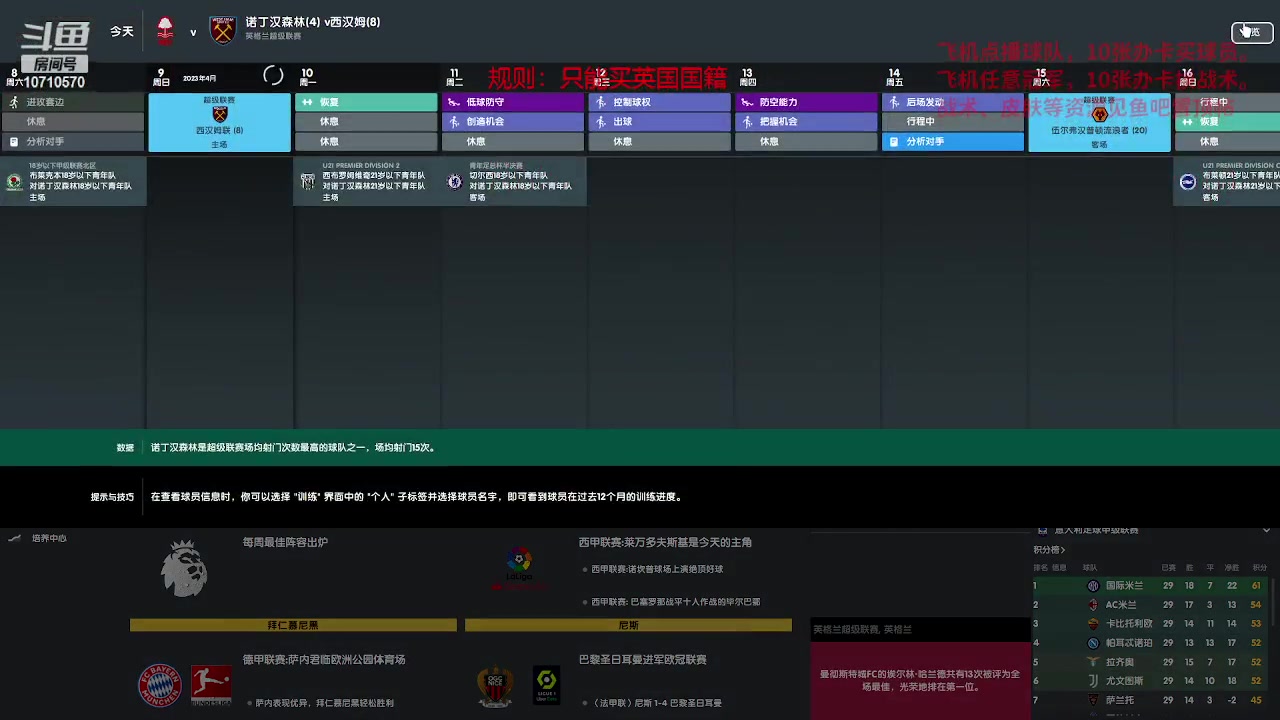Open the West Ham United (8) match card

219,122
